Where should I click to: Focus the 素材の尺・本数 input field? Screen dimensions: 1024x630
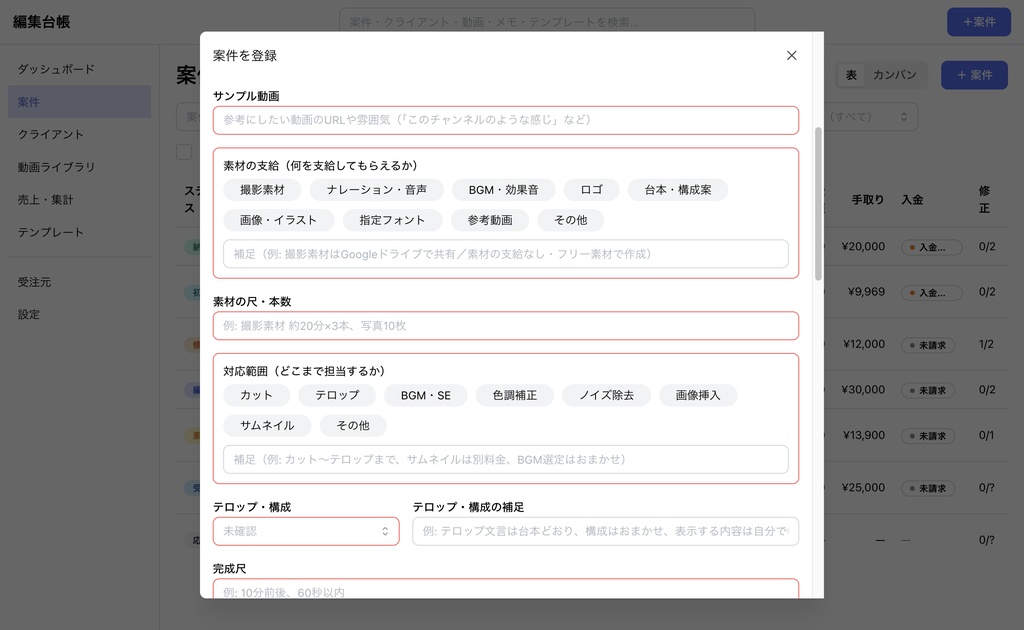point(505,326)
